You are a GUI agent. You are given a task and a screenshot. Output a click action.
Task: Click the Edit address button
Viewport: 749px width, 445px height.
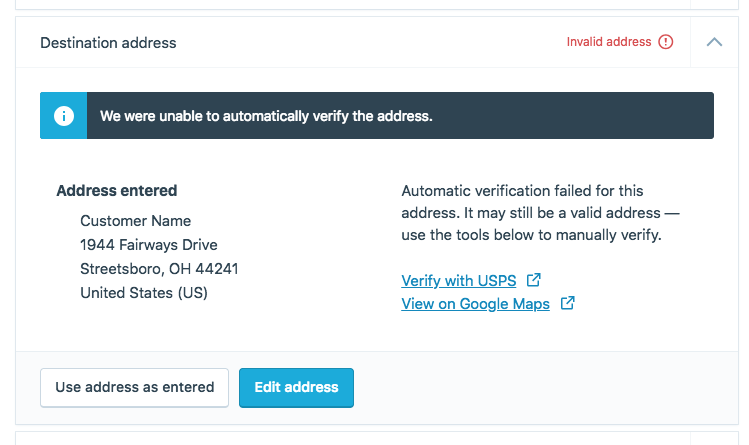(296, 387)
